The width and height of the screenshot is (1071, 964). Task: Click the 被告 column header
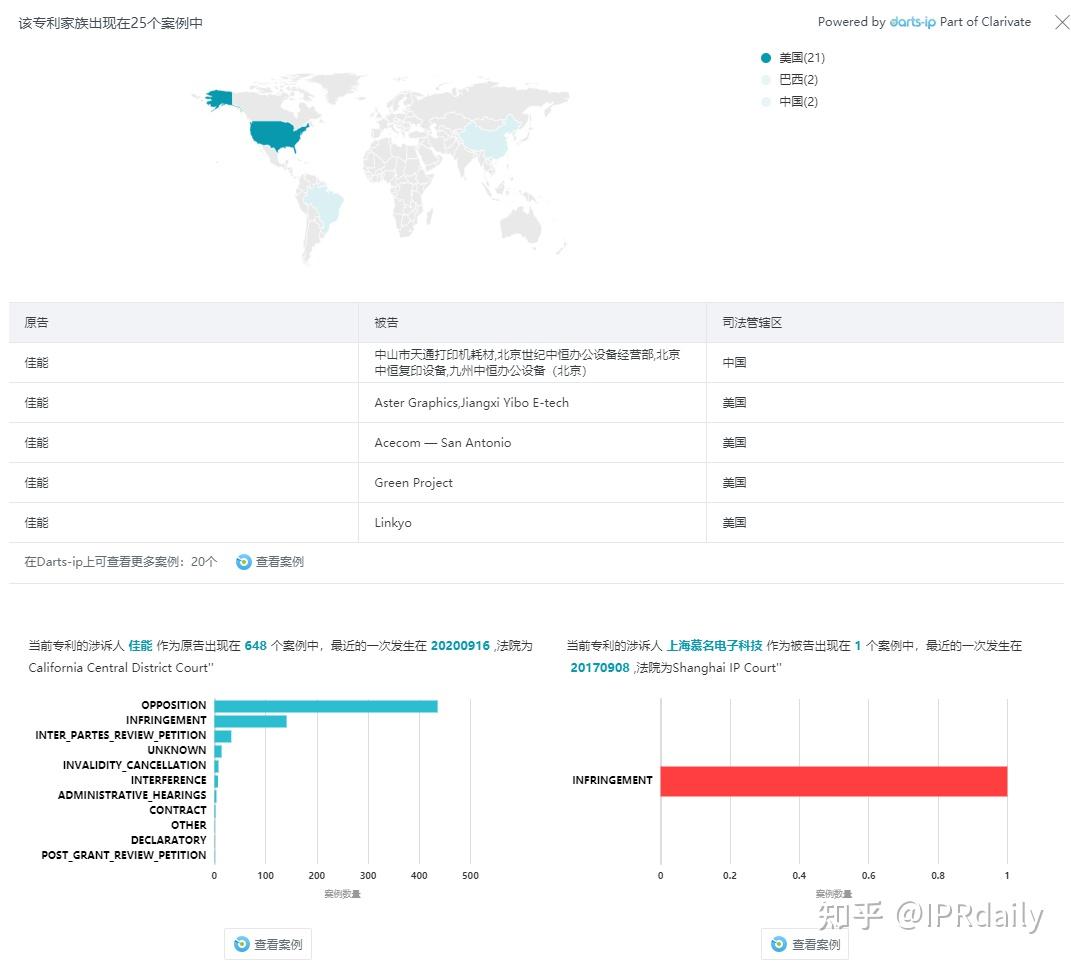click(x=386, y=322)
